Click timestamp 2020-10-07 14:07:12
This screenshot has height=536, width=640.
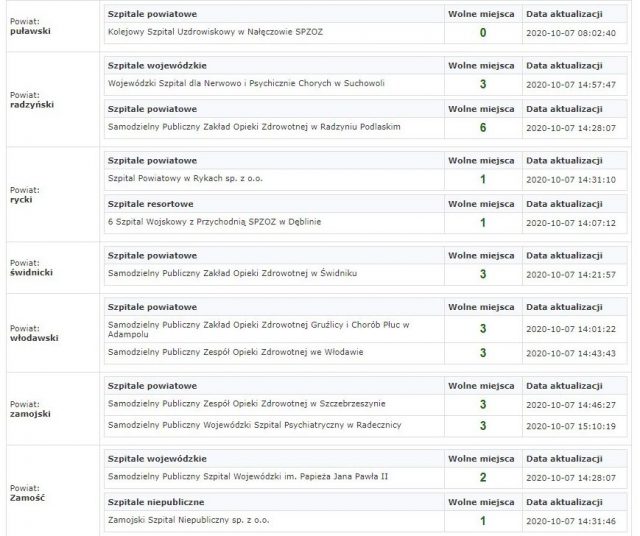(571, 223)
